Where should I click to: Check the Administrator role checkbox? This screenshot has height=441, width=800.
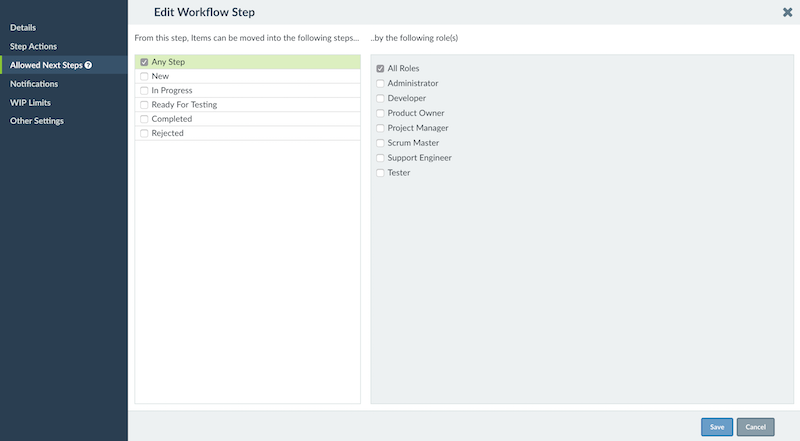[x=380, y=83]
